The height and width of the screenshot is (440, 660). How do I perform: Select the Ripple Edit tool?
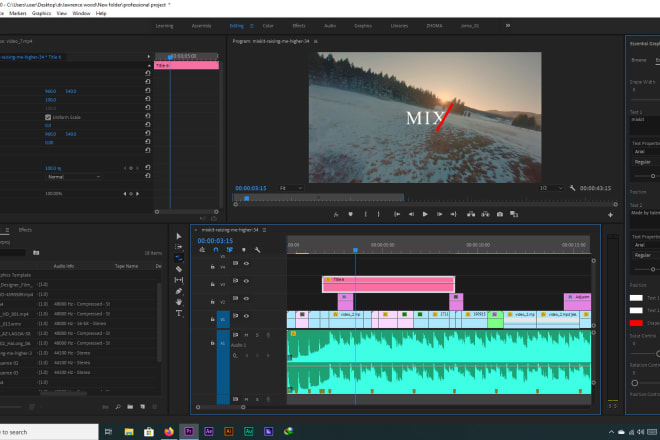coord(179,258)
